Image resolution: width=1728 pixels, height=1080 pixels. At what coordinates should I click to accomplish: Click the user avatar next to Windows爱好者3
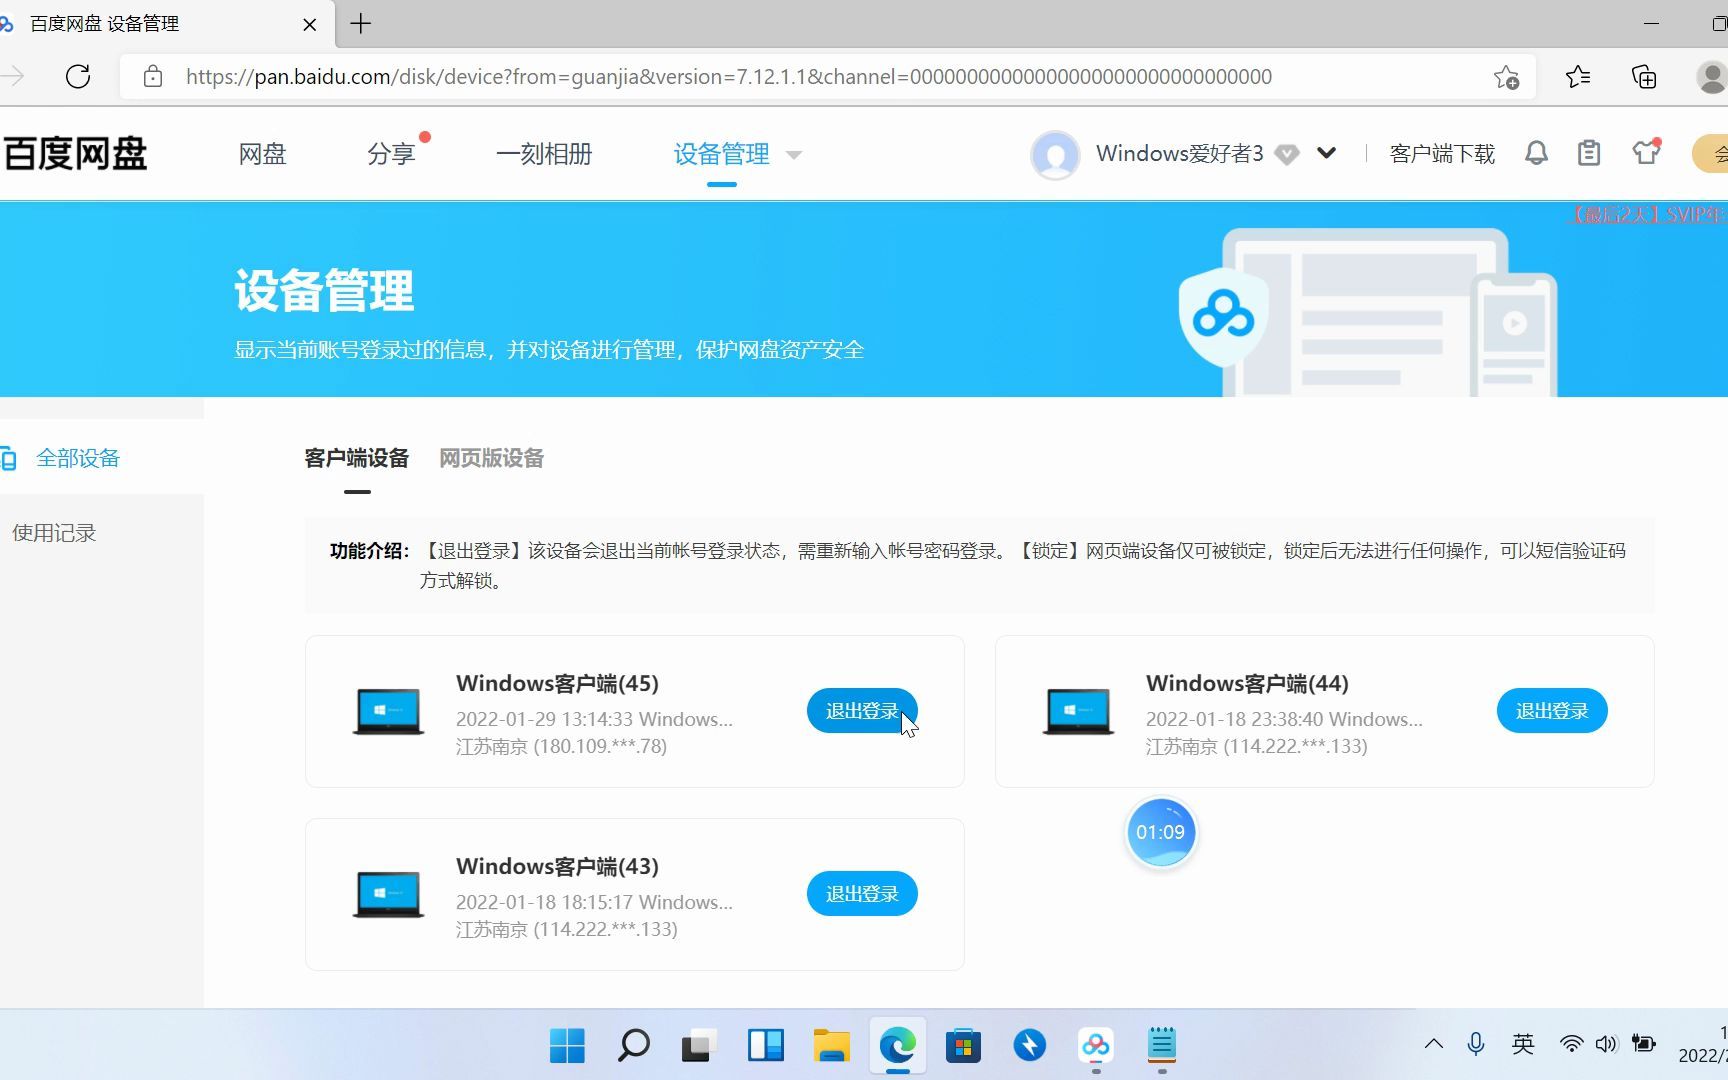[x=1055, y=155]
